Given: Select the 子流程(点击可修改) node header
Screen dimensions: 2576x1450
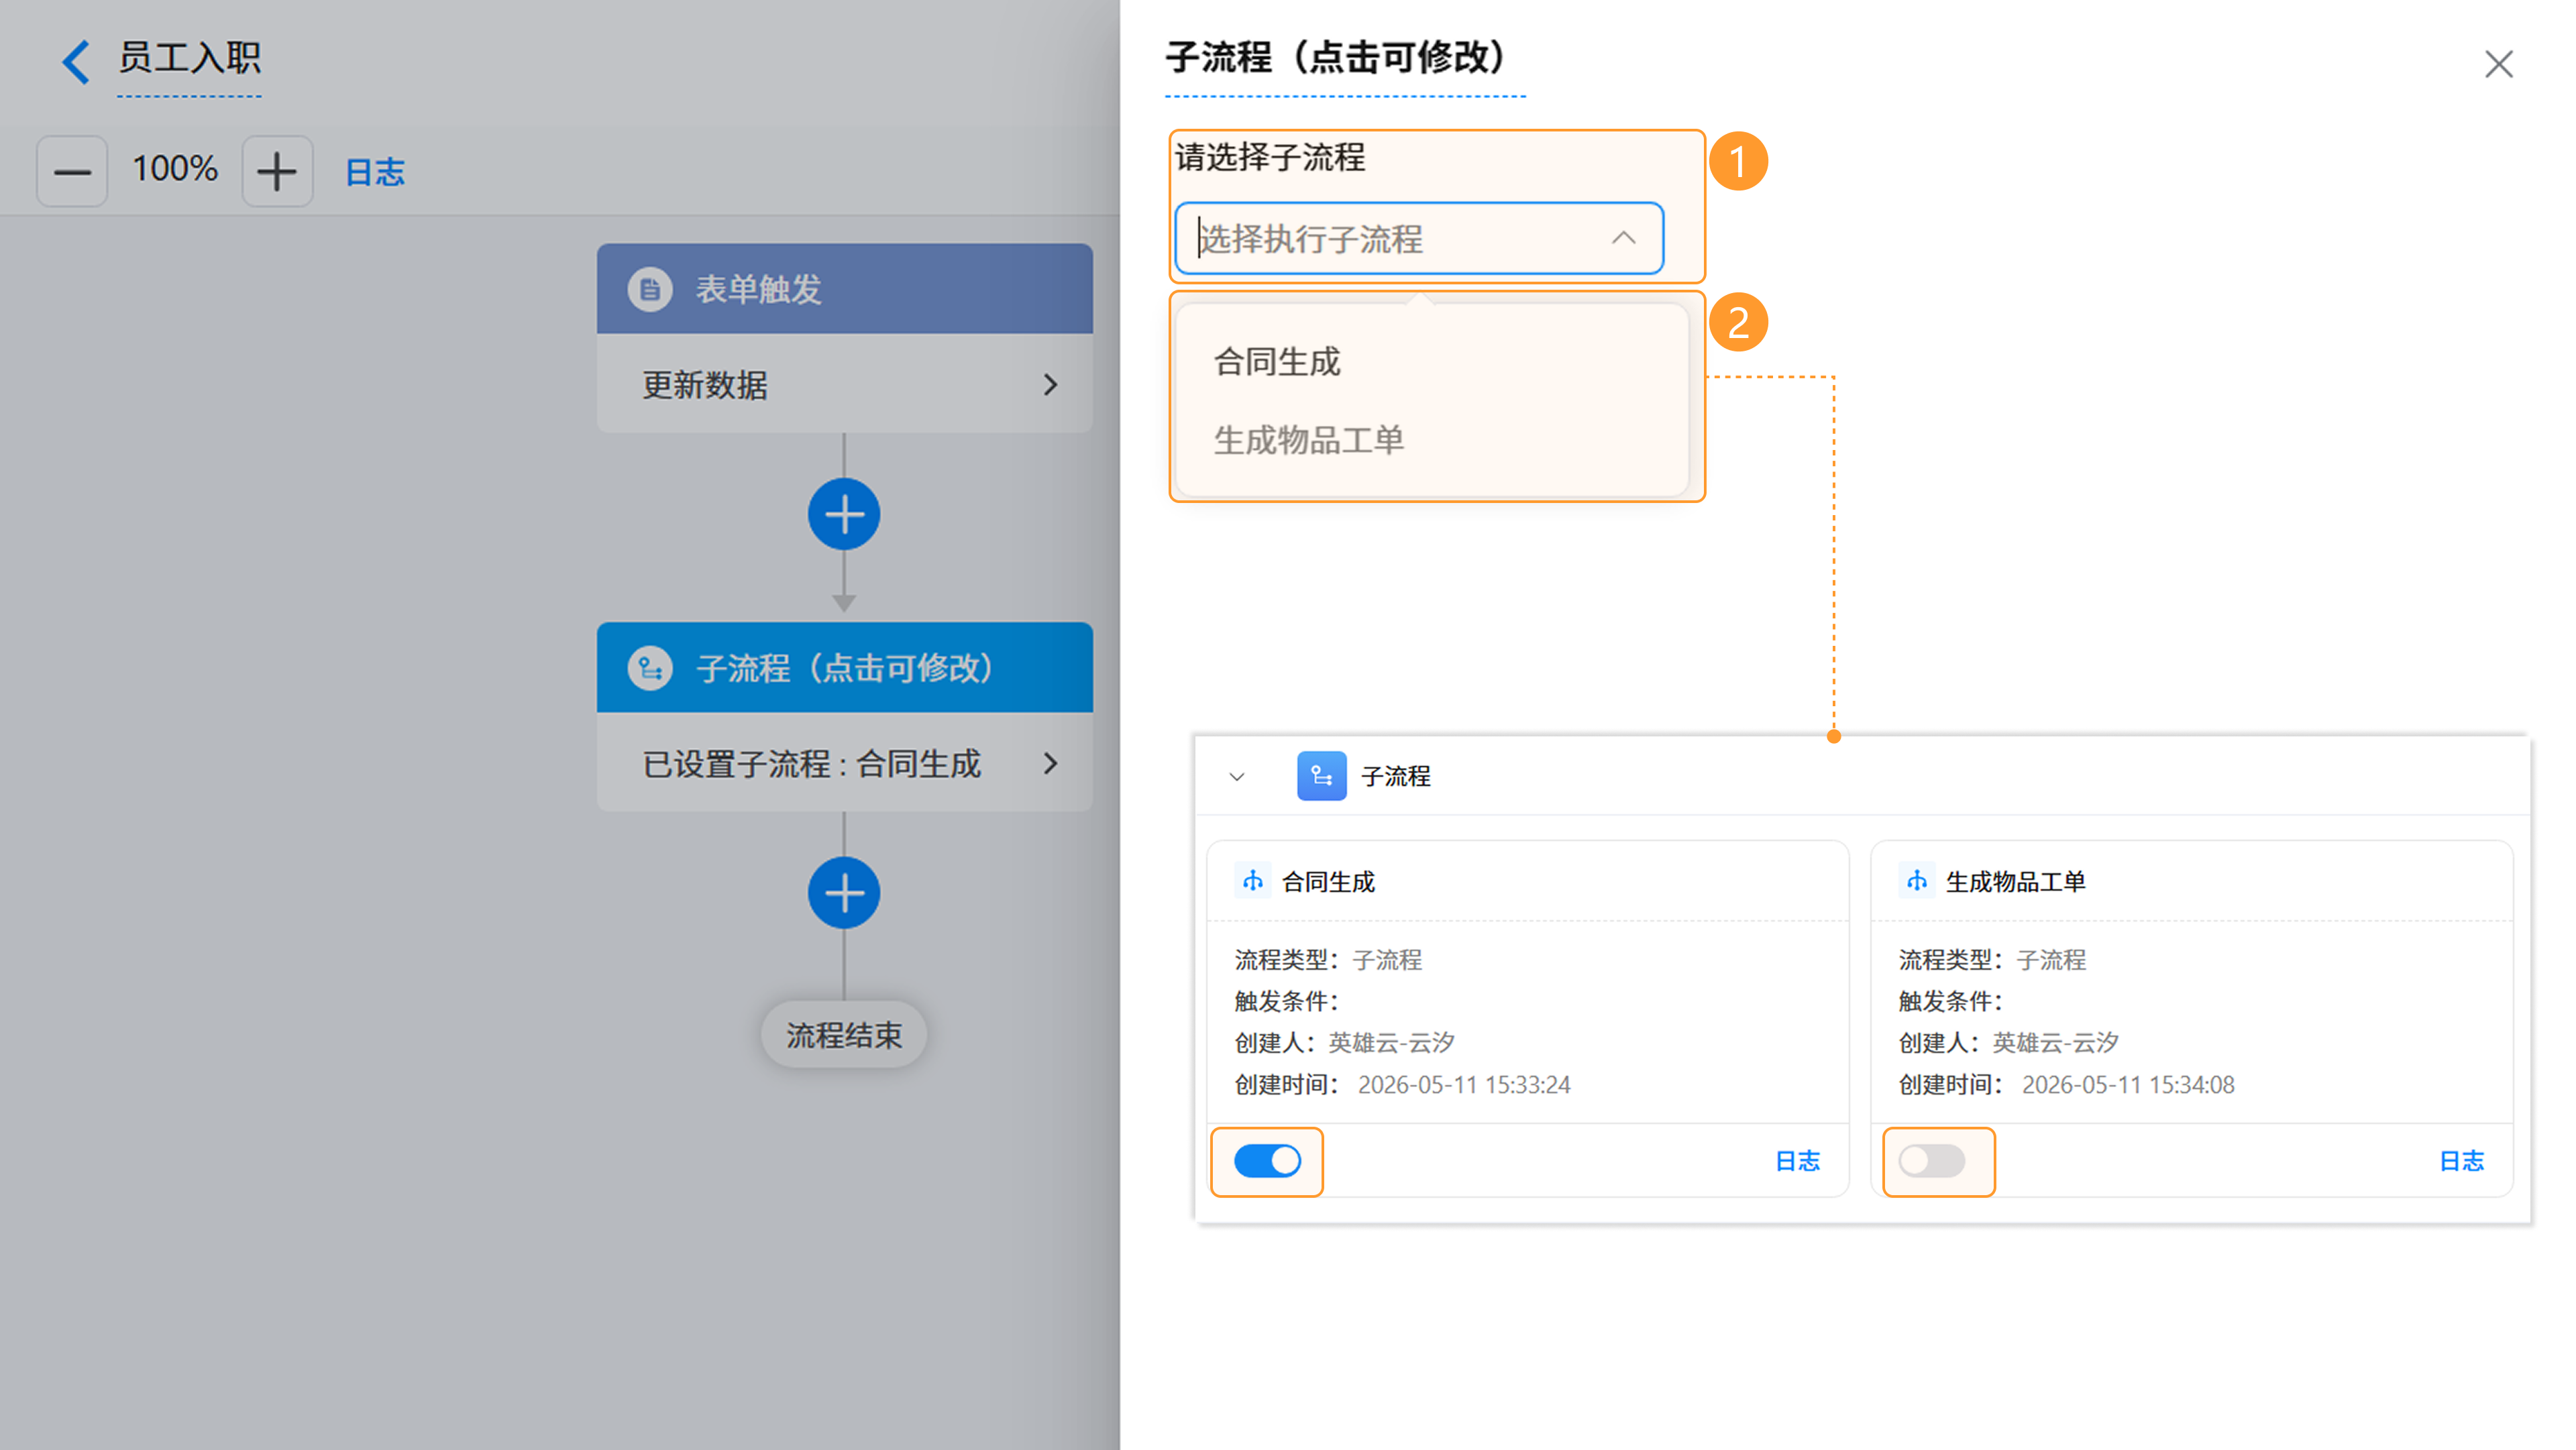Looking at the screenshot, I should (845, 668).
